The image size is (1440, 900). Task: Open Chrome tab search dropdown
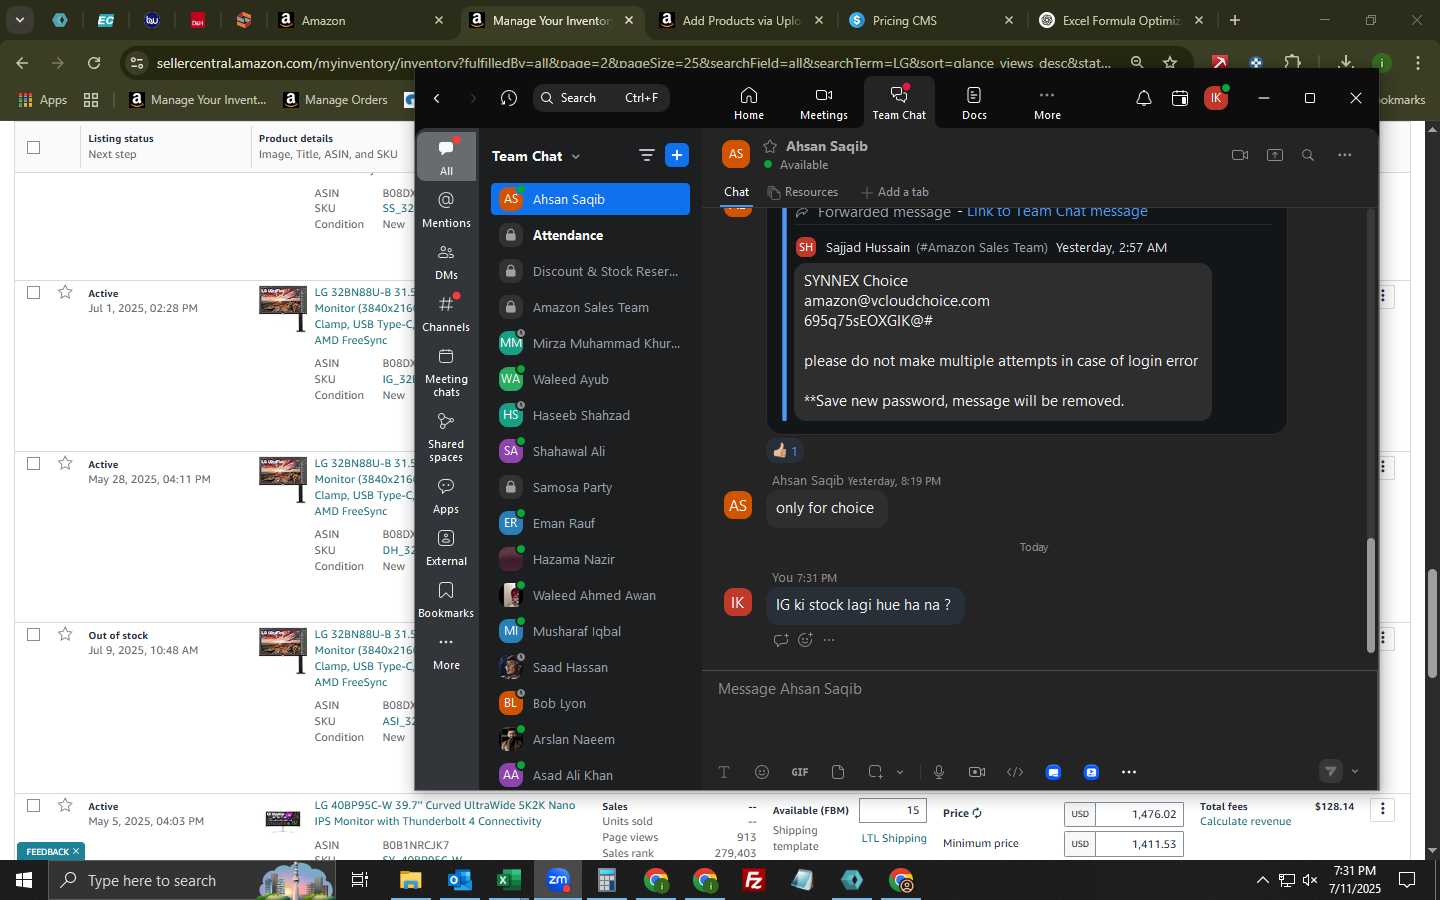(19, 20)
